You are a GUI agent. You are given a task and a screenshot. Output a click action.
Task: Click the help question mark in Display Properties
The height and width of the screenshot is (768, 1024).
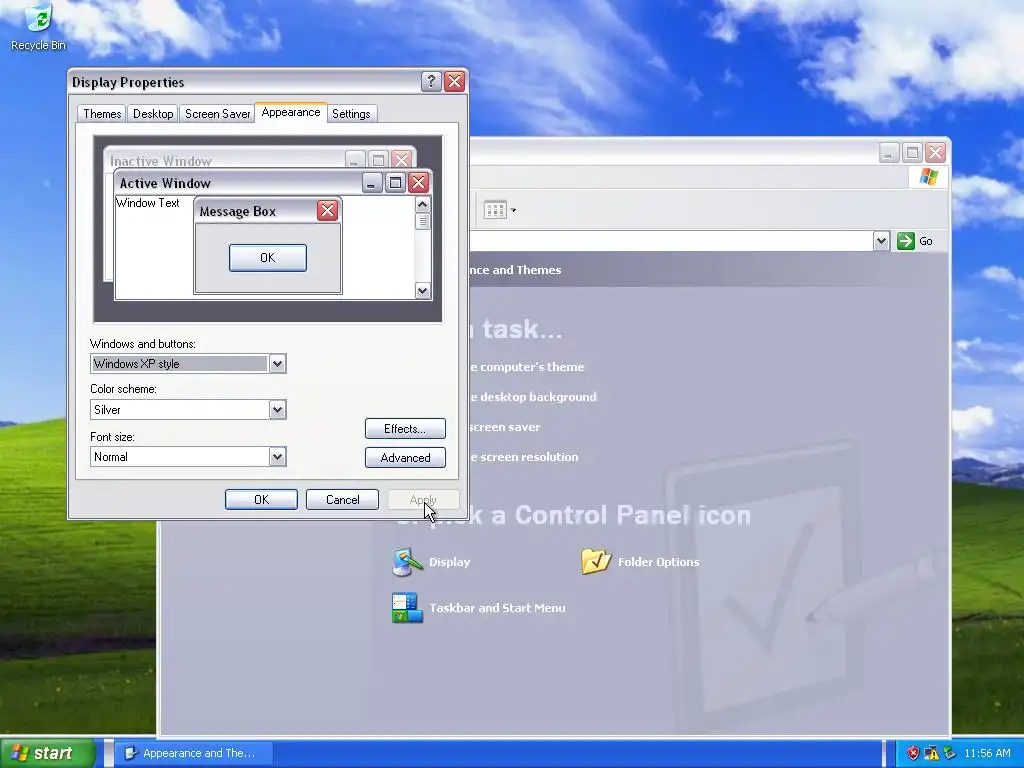pyautogui.click(x=430, y=82)
